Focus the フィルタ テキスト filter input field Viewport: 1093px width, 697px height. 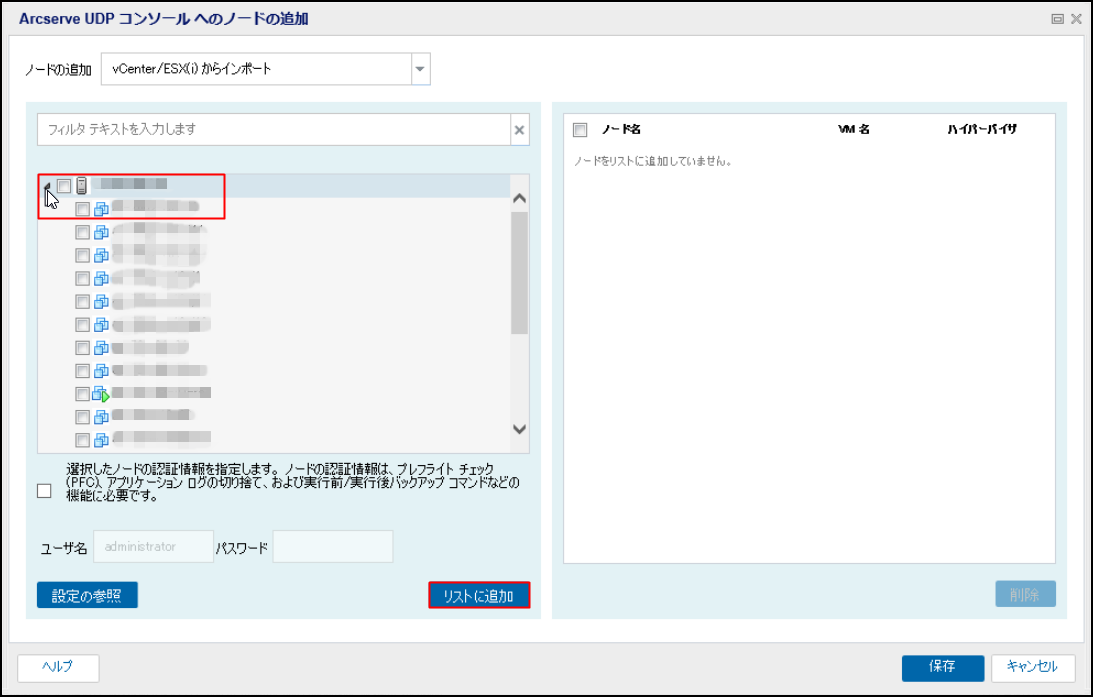[x=274, y=130]
